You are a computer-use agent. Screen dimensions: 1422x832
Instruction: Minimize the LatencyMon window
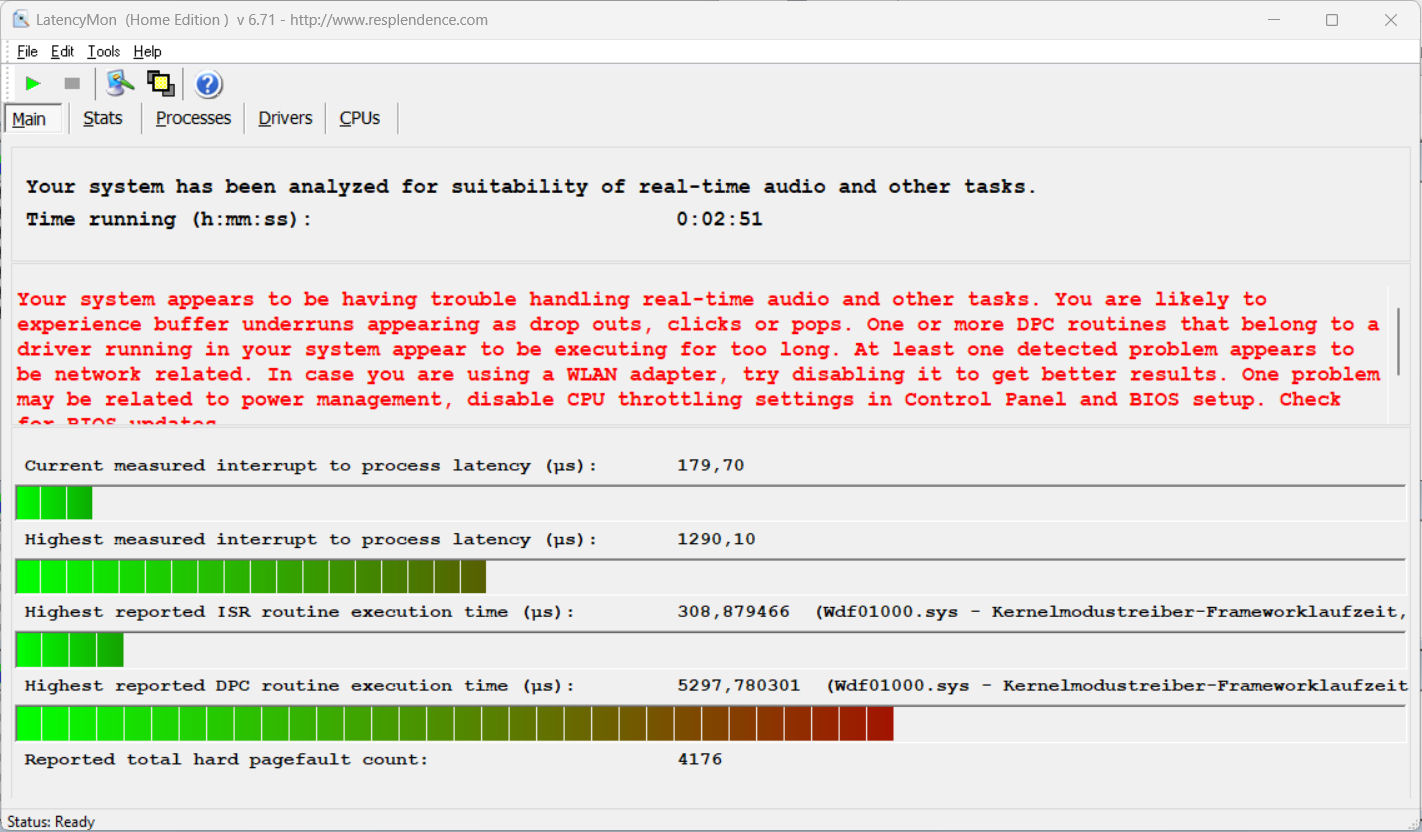pos(1273,20)
